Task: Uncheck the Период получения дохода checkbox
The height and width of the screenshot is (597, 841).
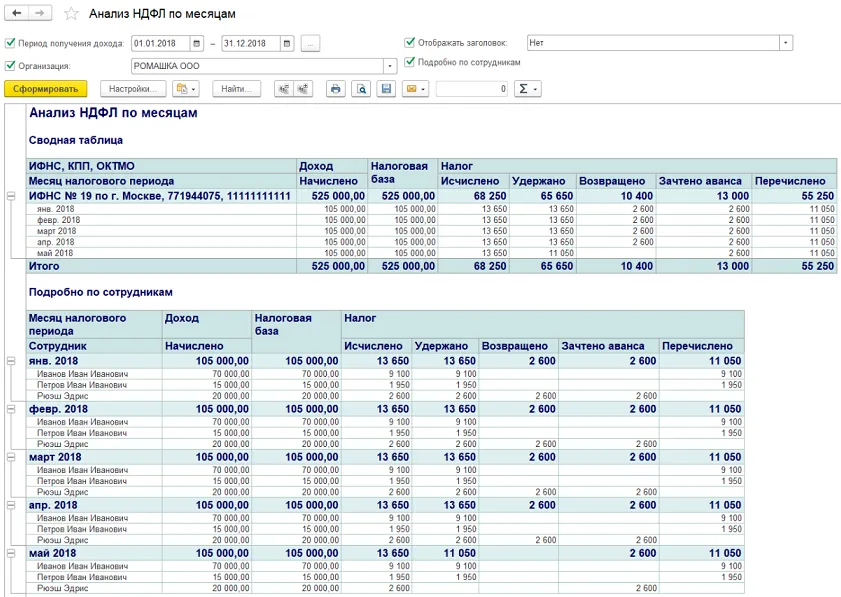Action: point(10,43)
